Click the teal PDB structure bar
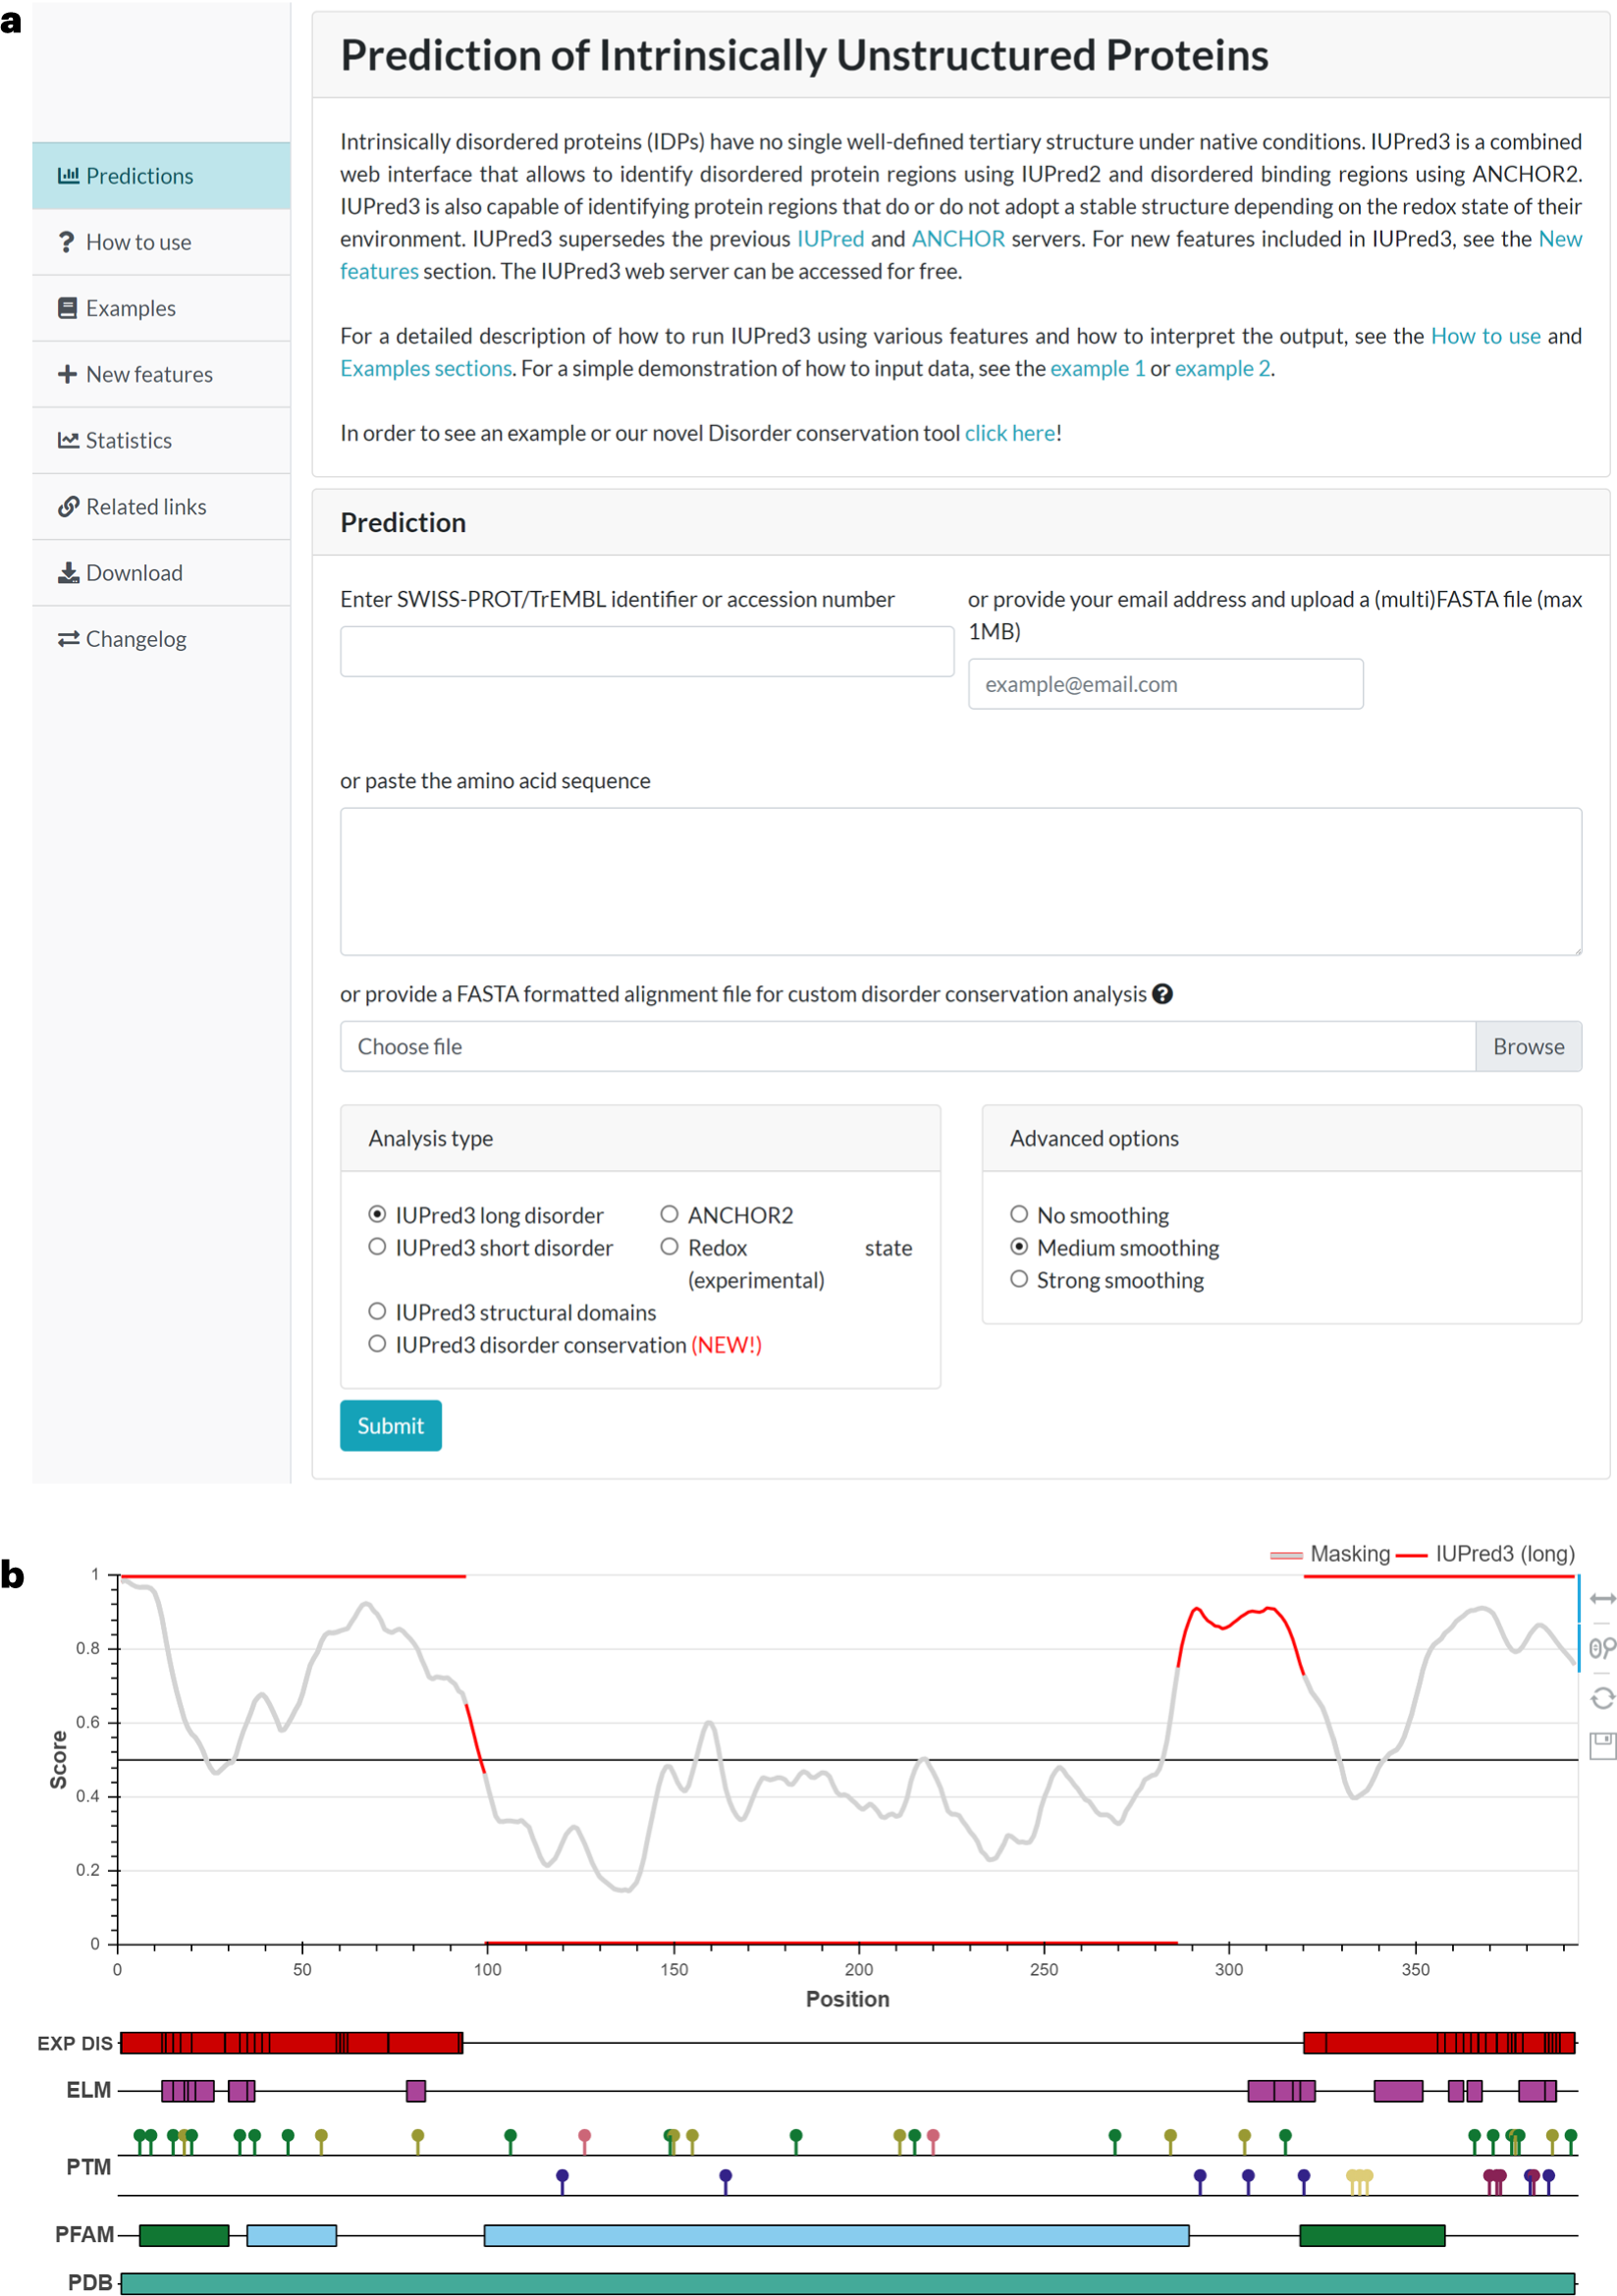Image resolution: width=1617 pixels, height=2296 pixels. pyautogui.click(x=847, y=2283)
